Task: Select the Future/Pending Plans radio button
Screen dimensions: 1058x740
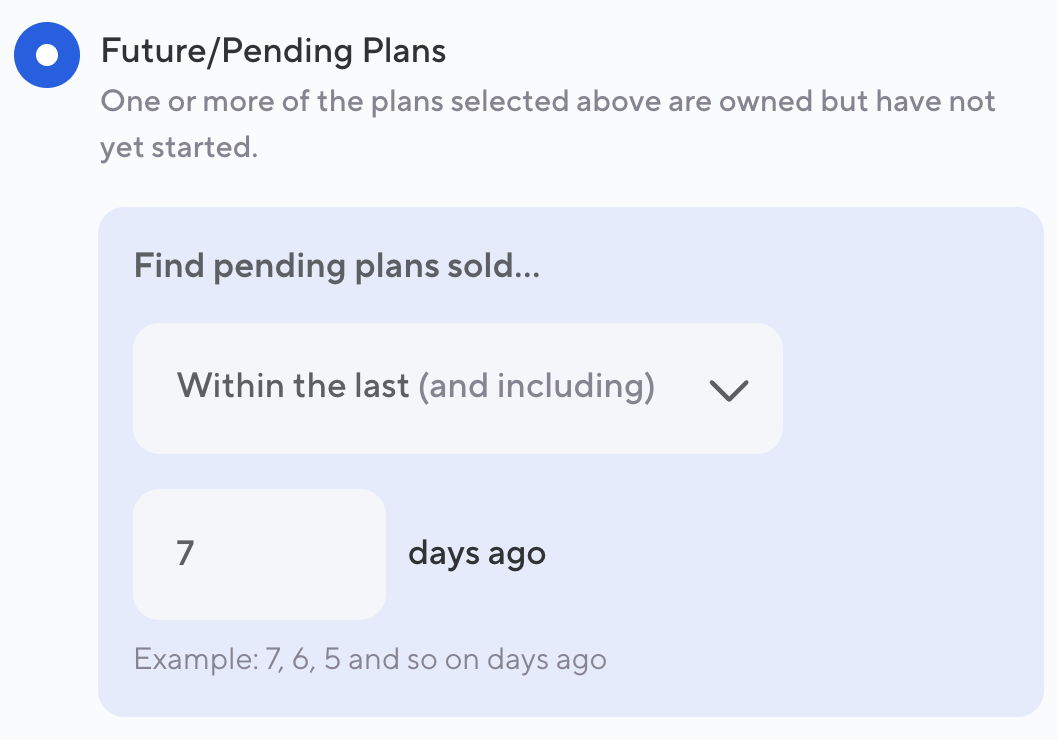Action: pyautogui.click(x=46, y=55)
